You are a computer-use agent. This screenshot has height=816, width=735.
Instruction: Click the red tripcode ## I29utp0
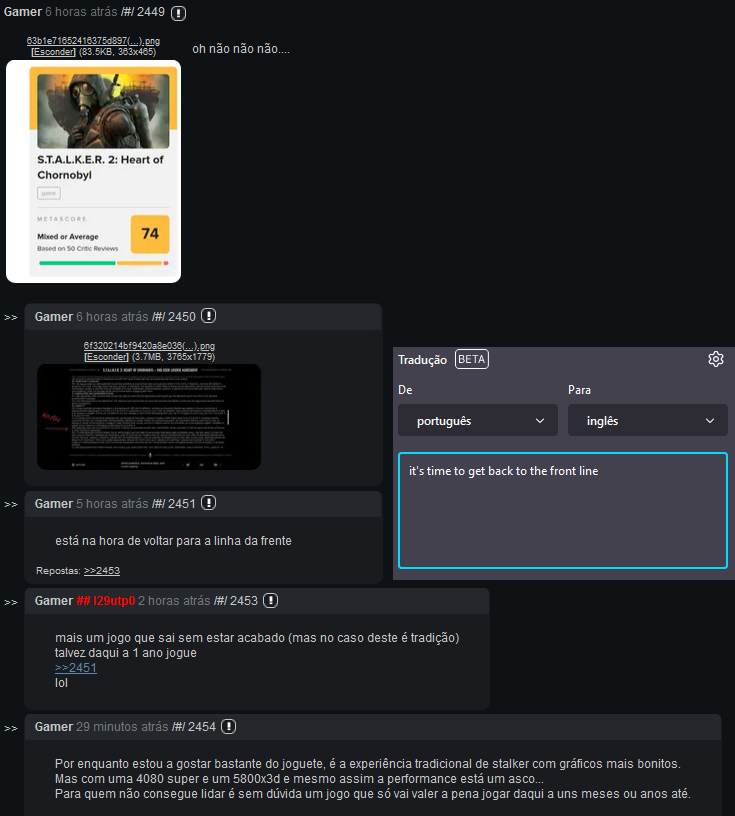[106, 601]
